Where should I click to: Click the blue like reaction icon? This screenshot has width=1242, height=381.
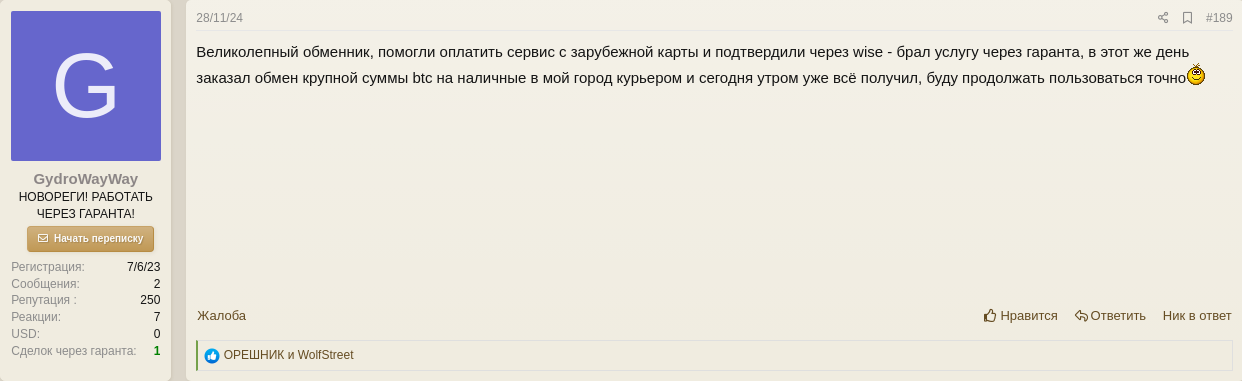coord(212,356)
